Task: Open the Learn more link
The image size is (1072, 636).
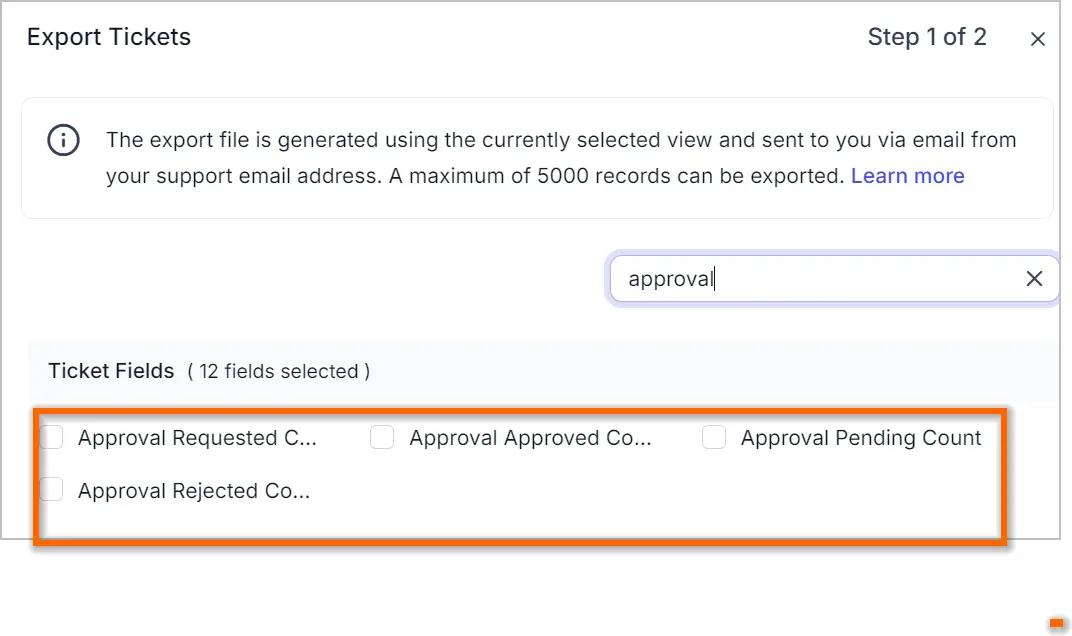Action: point(907,176)
